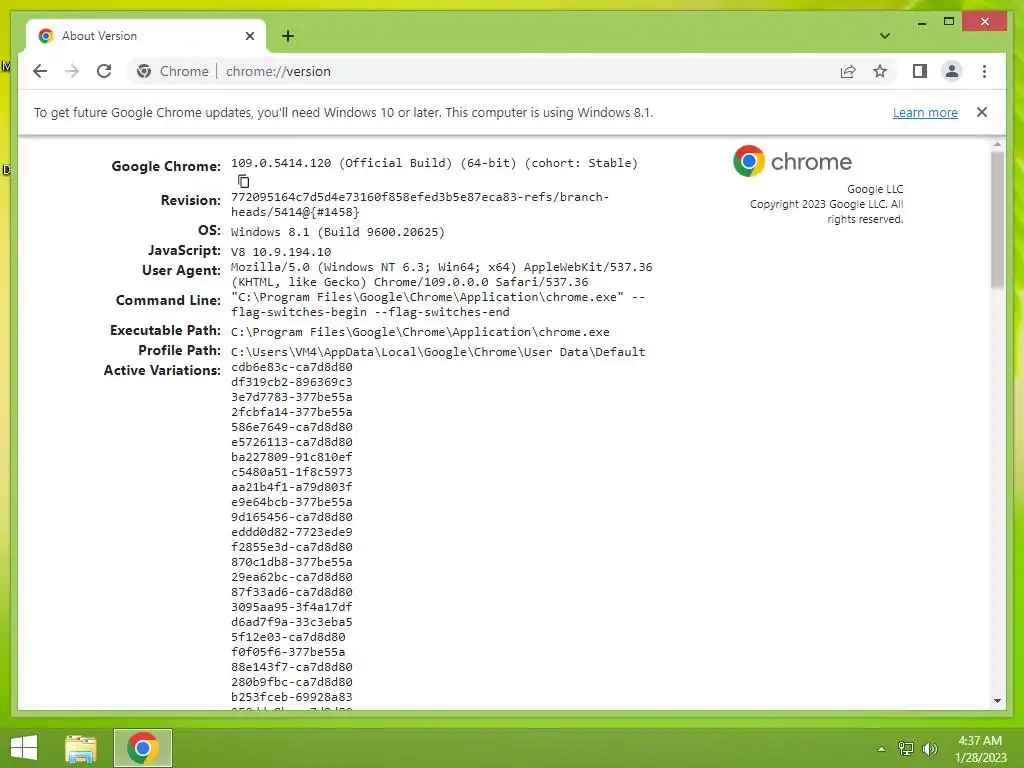Click the Copyright 2023 Google LLC text
1024x768 pixels.
point(826,212)
